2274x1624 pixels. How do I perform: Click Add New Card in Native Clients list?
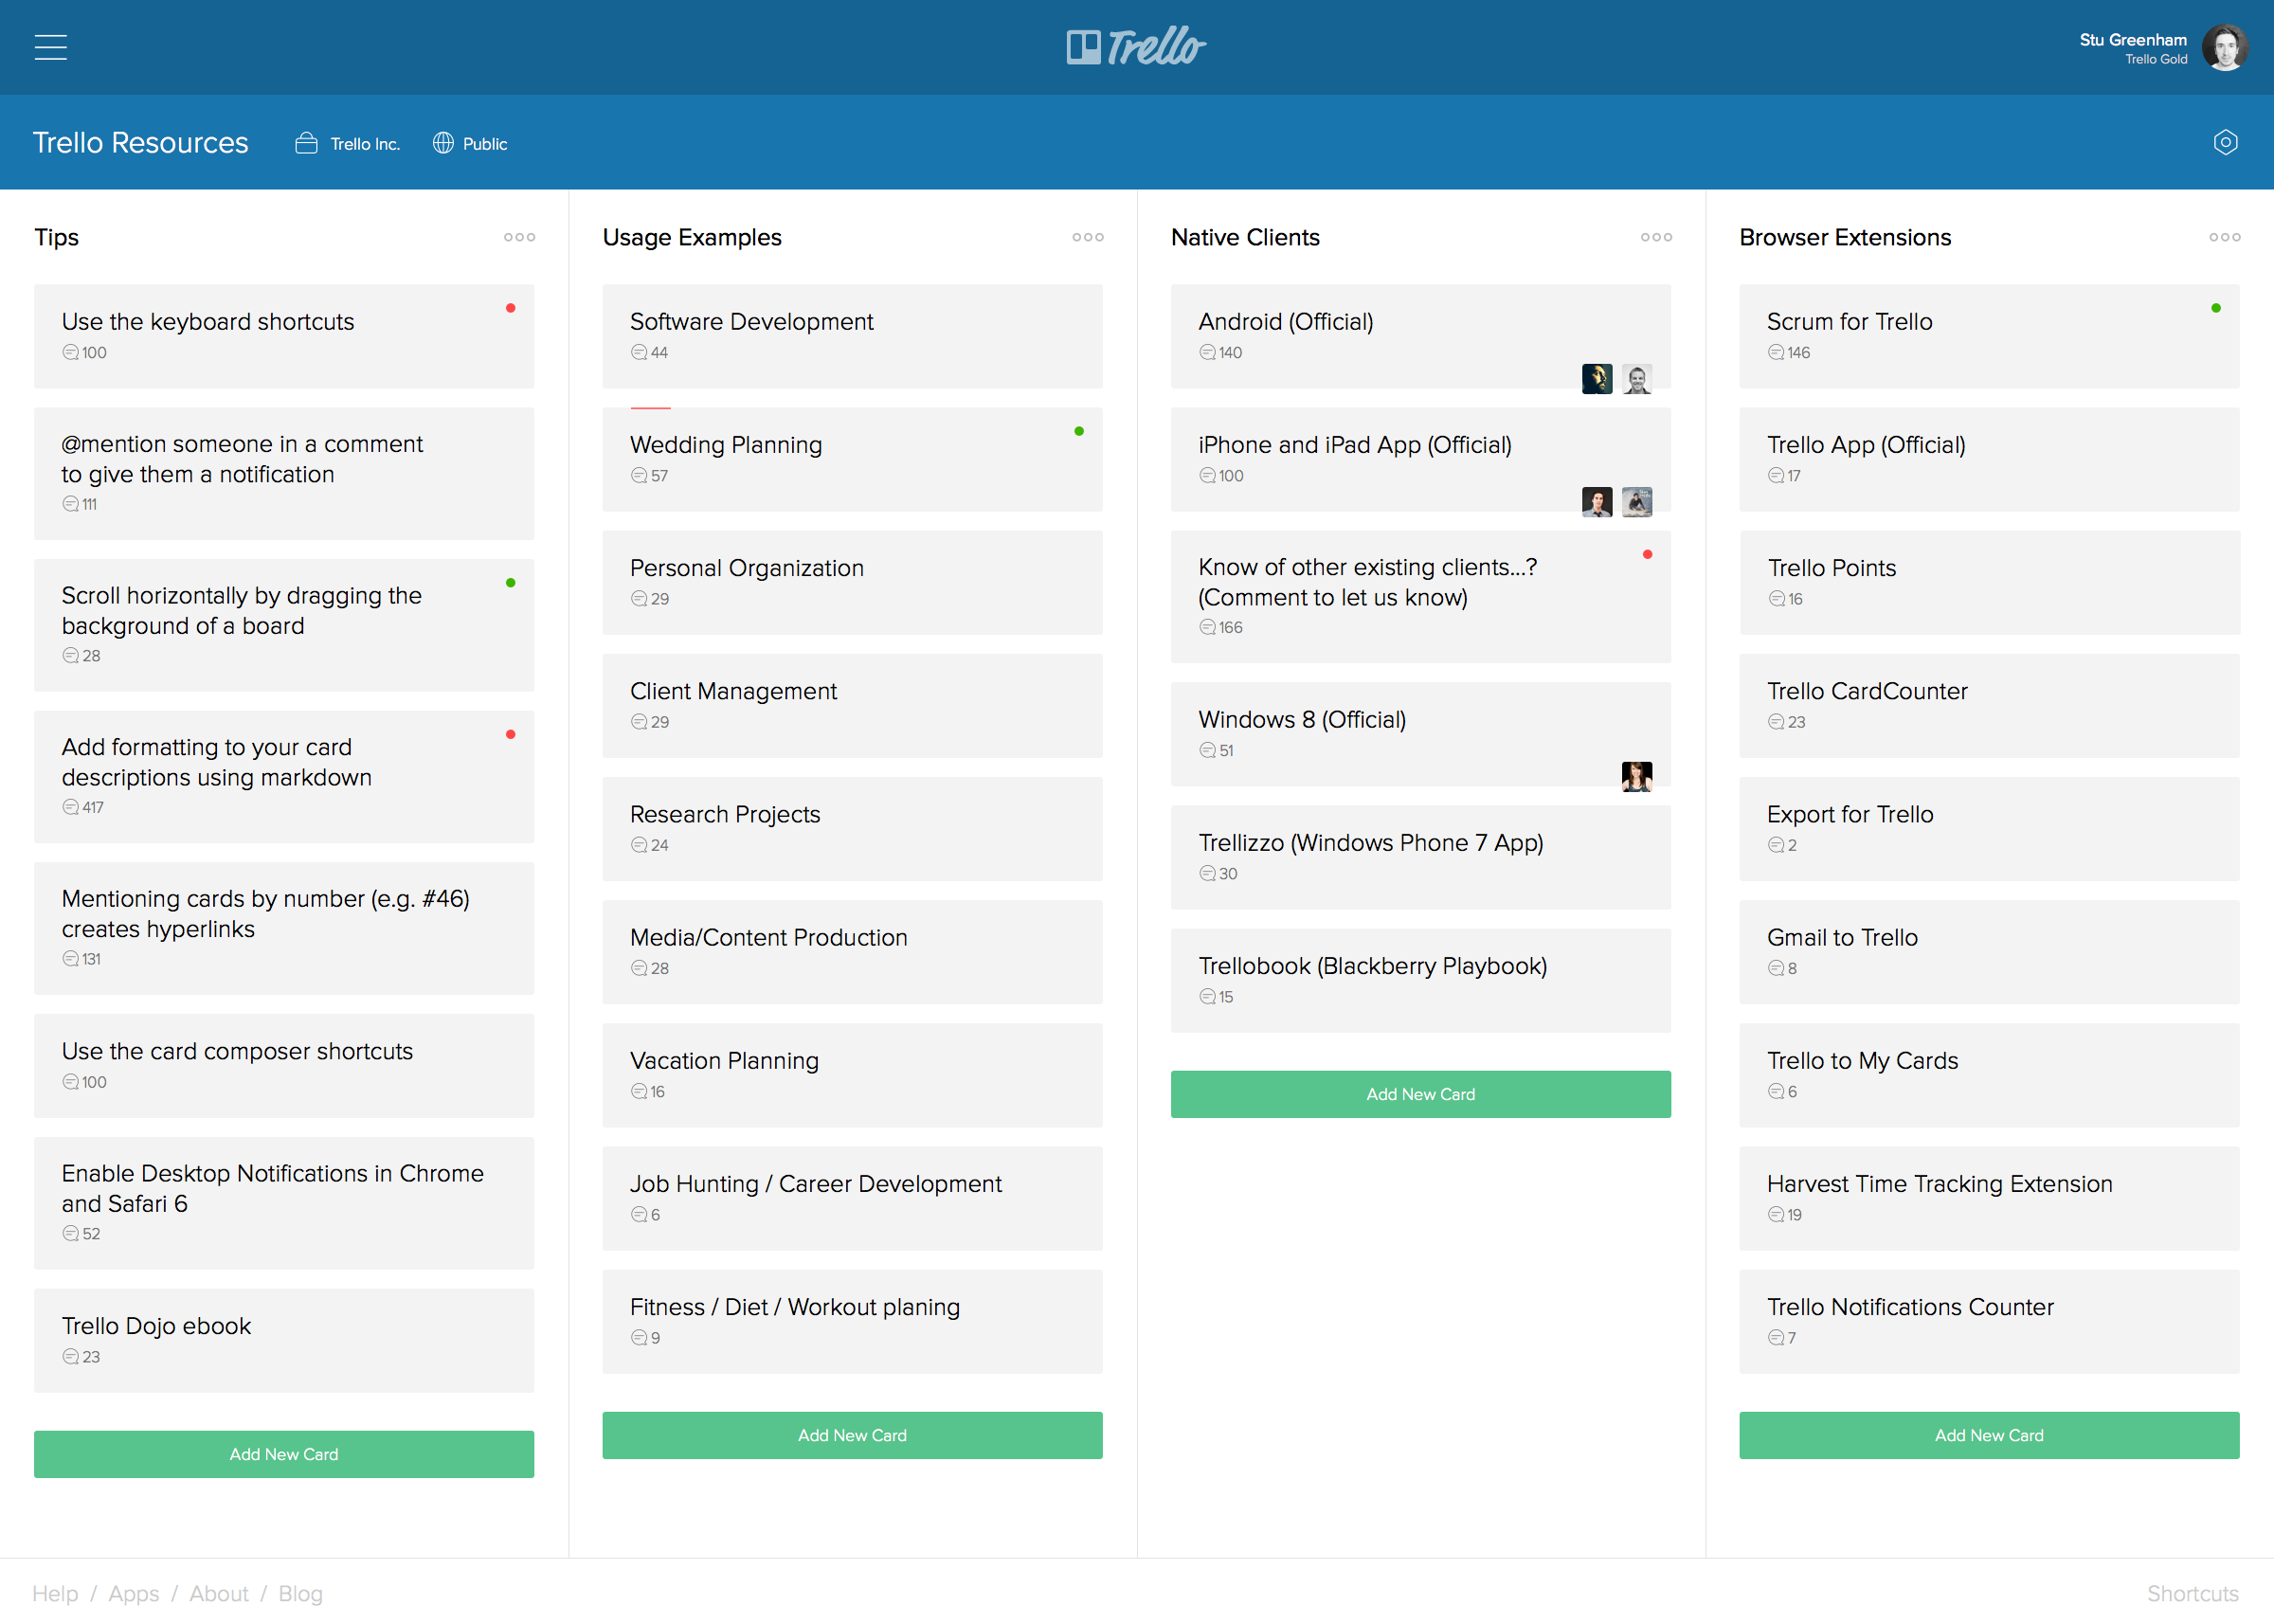click(x=1420, y=1093)
